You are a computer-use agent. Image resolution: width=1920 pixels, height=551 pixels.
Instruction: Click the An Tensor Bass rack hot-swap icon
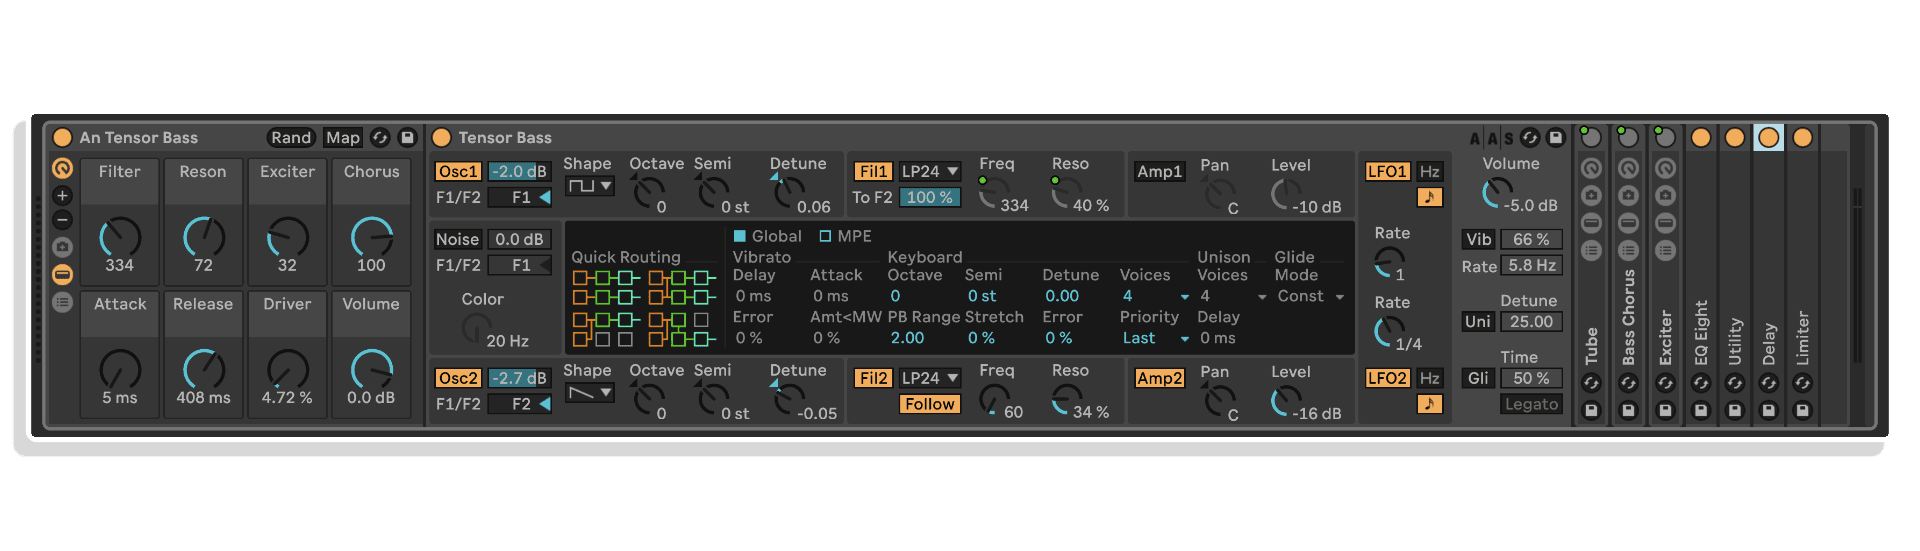click(380, 138)
